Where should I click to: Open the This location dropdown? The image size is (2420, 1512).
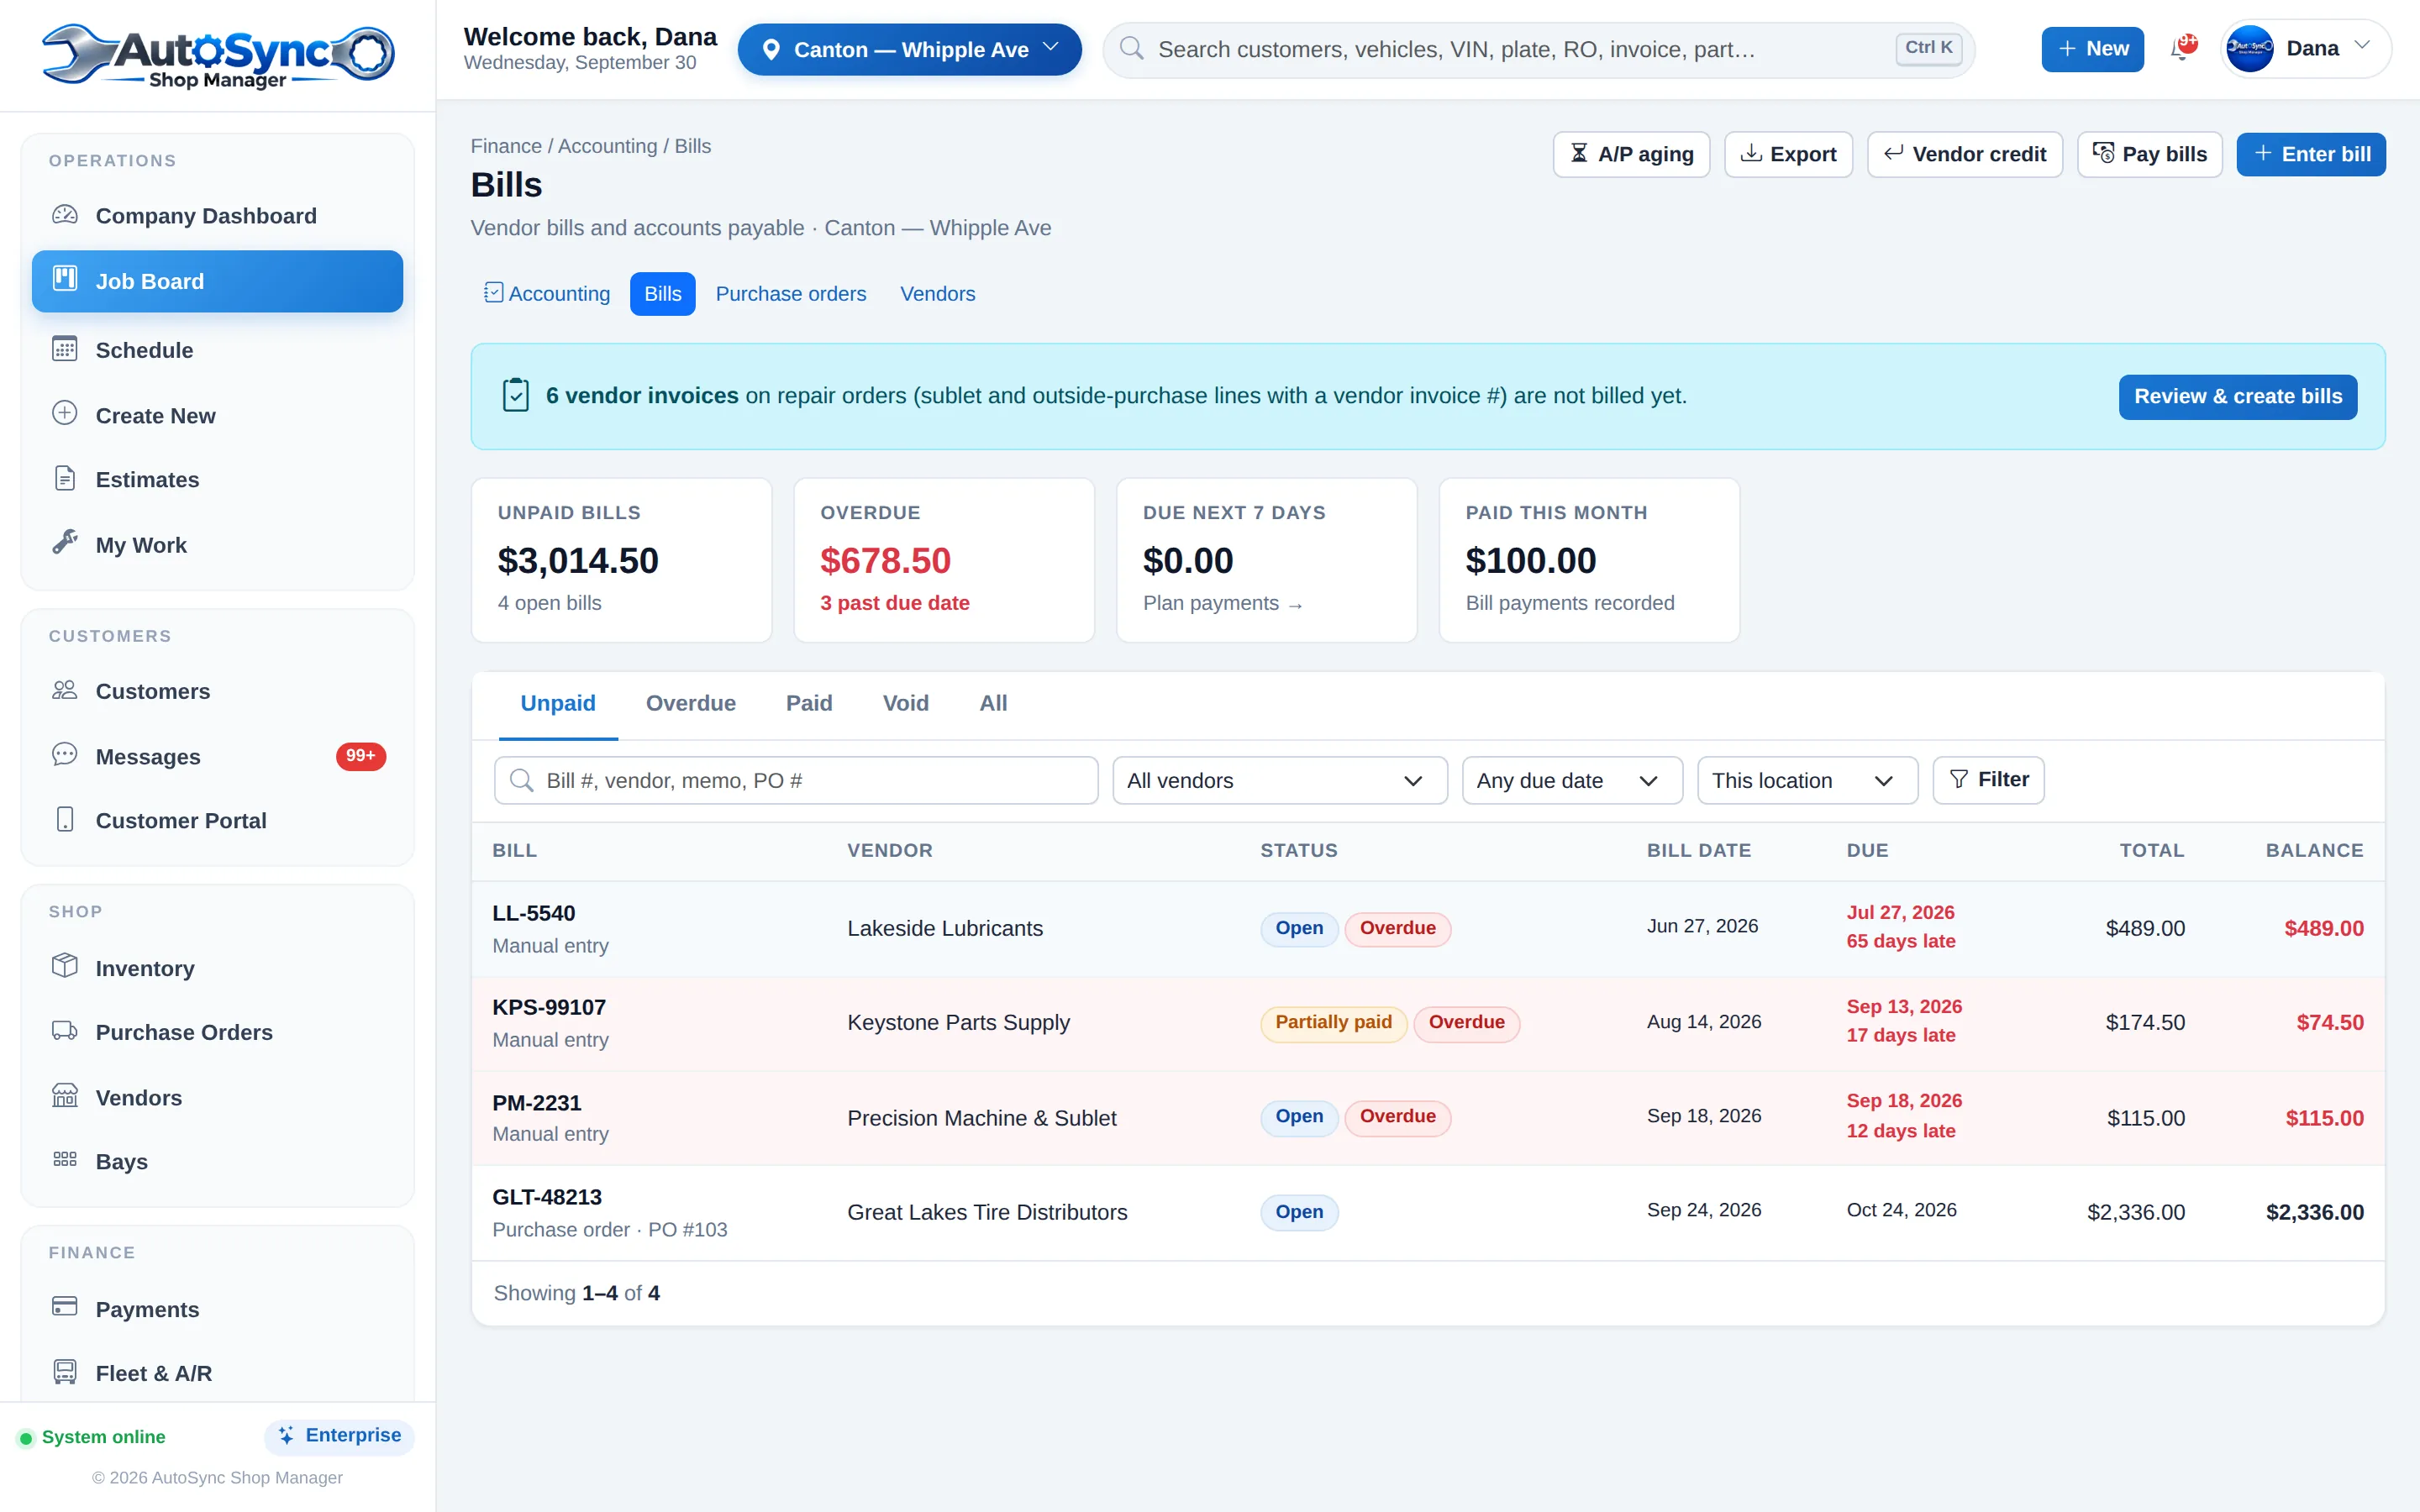tap(1807, 780)
